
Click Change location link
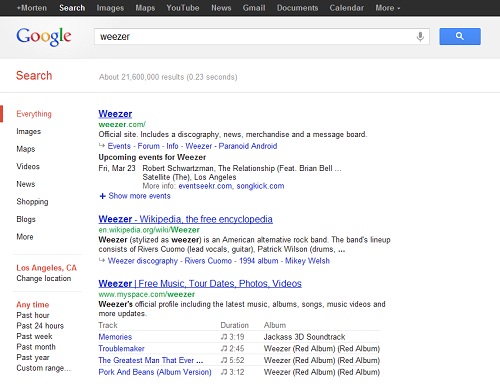pyautogui.click(x=44, y=278)
